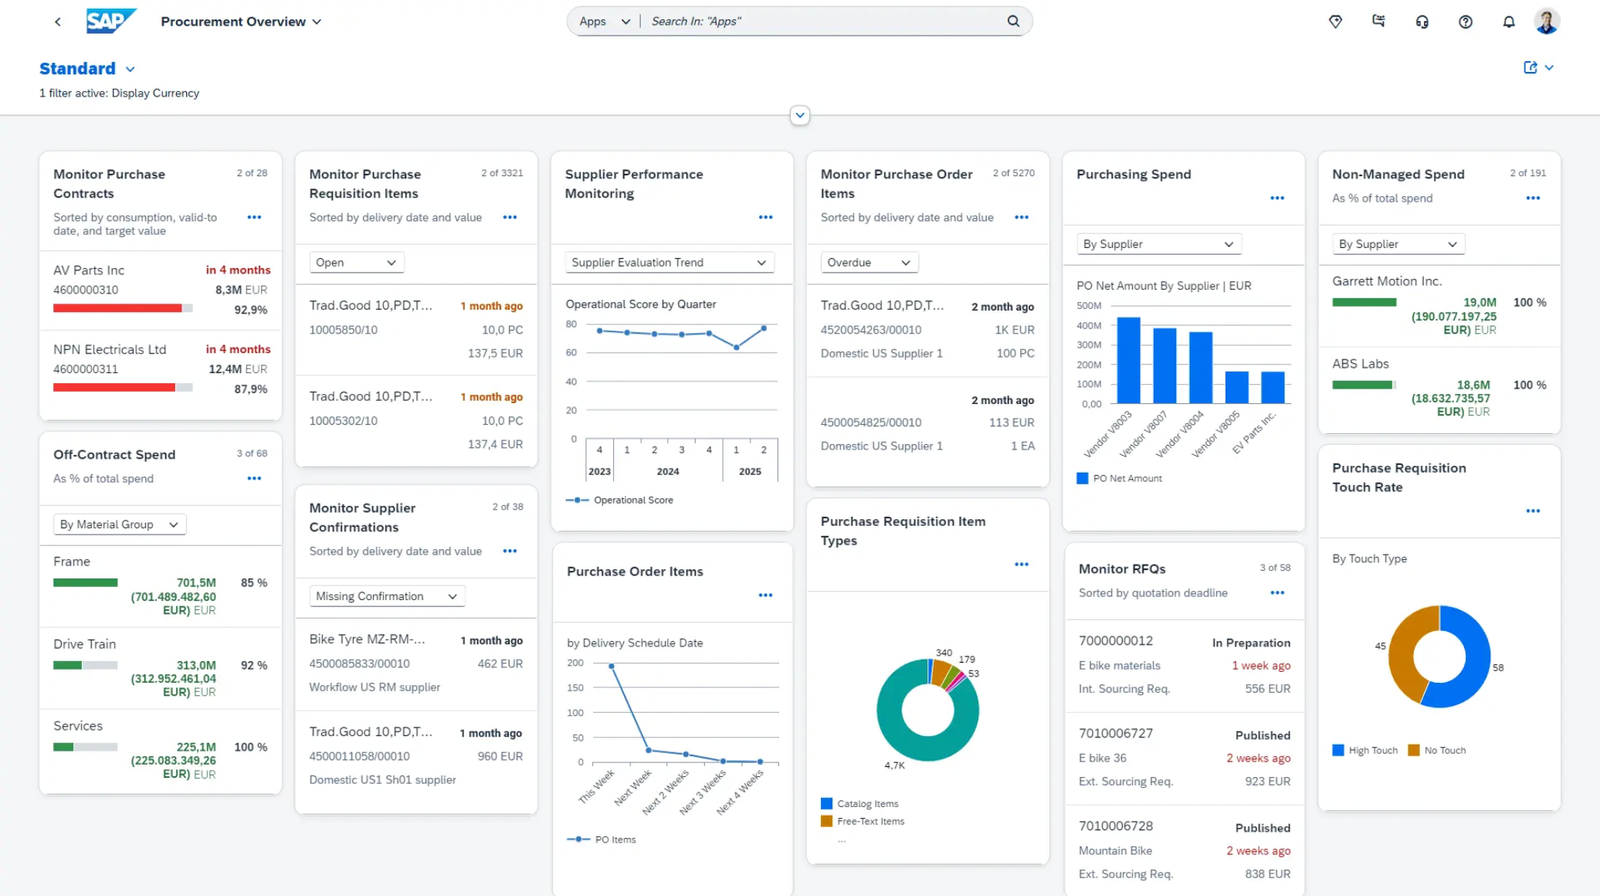Image resolution: width=1600 pixels, height=896 pixels.
Task: Open the Procurement Overview title menu
Action: [241, 21]
